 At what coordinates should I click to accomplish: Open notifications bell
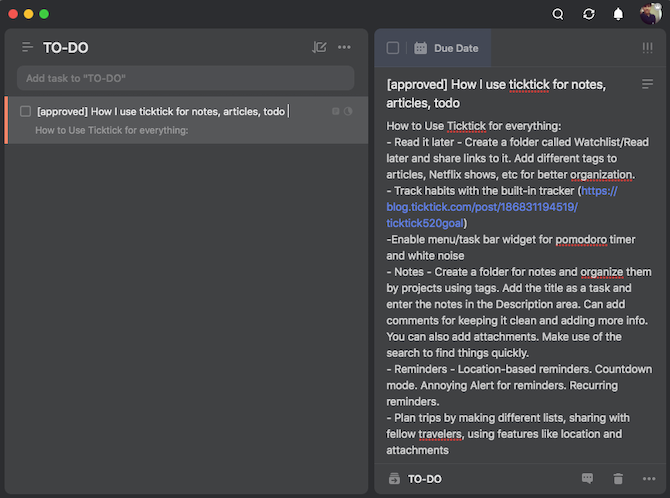pos(618,14)
